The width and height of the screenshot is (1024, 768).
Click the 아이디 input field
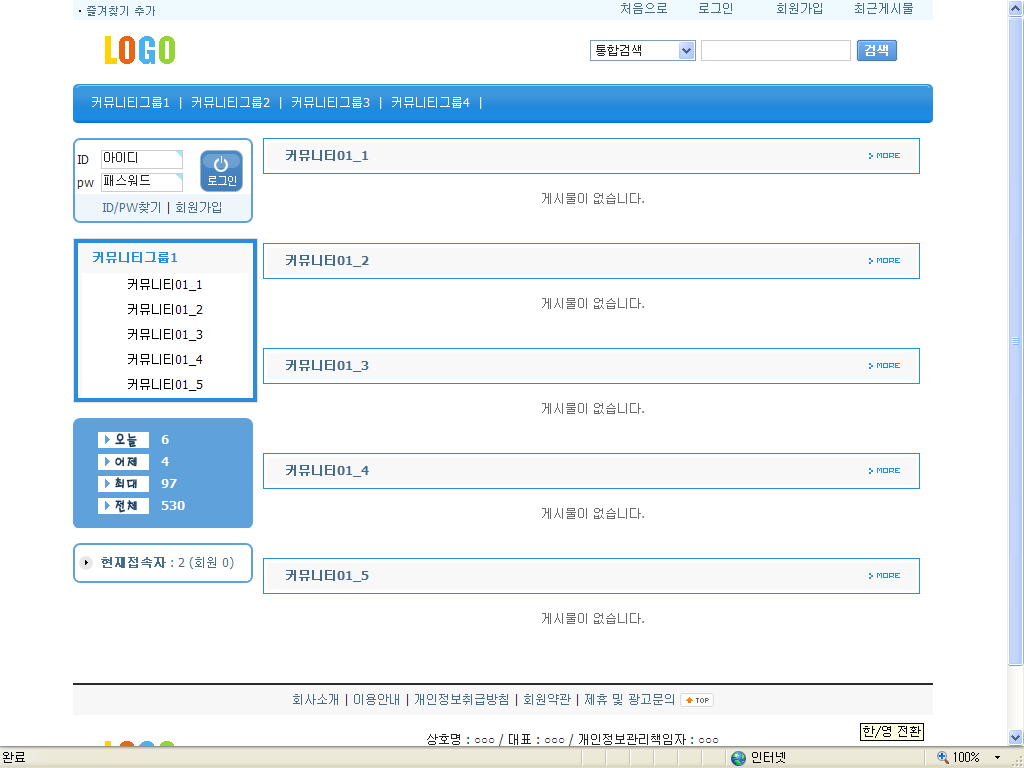(141, 159)
